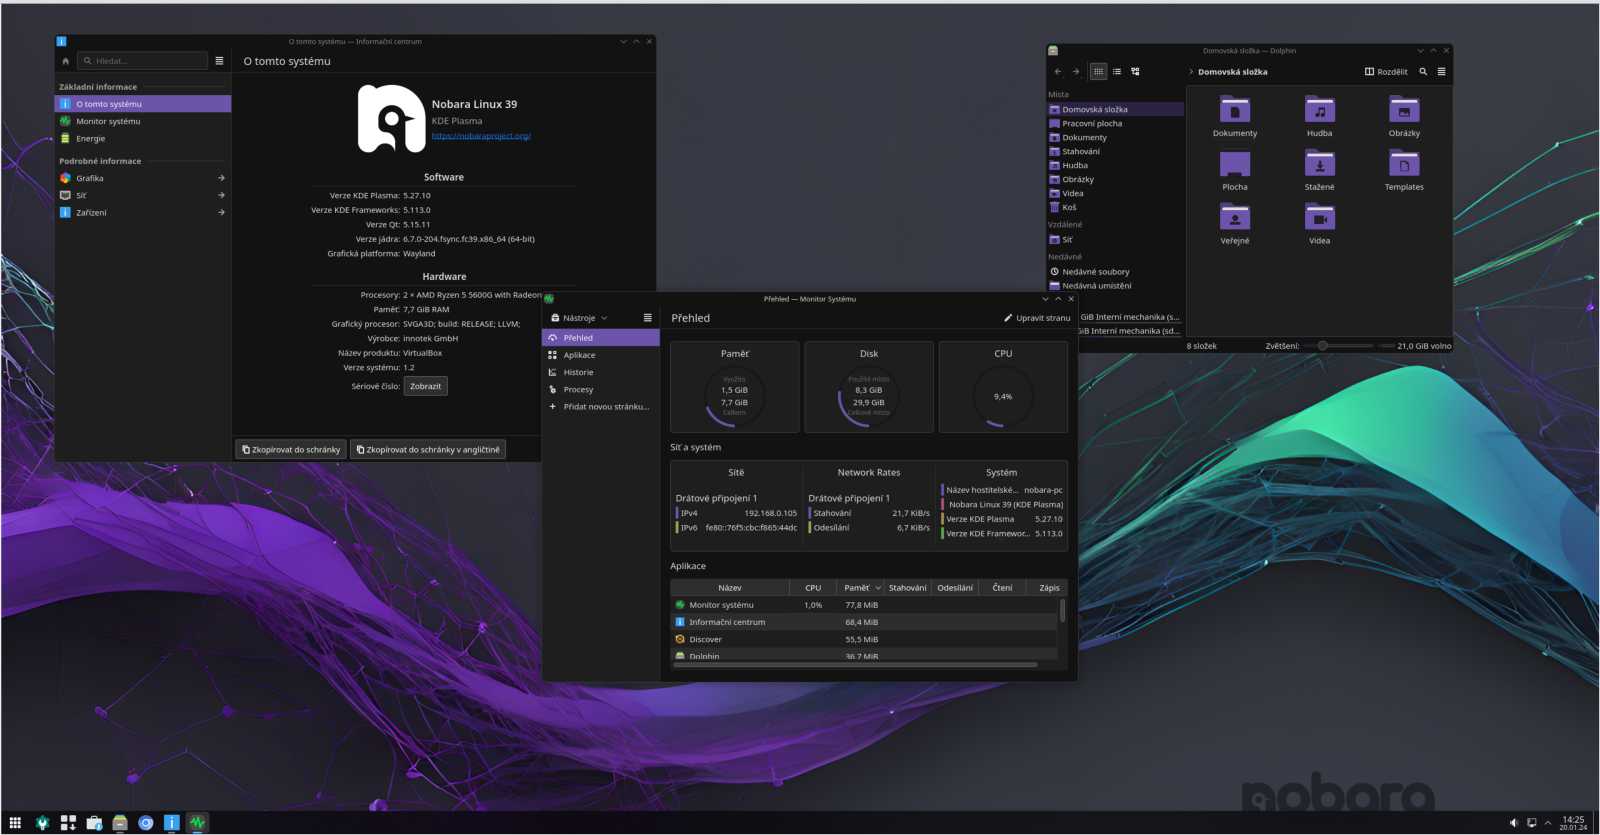Expand the Síť category arrow in Info Center

click(221, 195)
